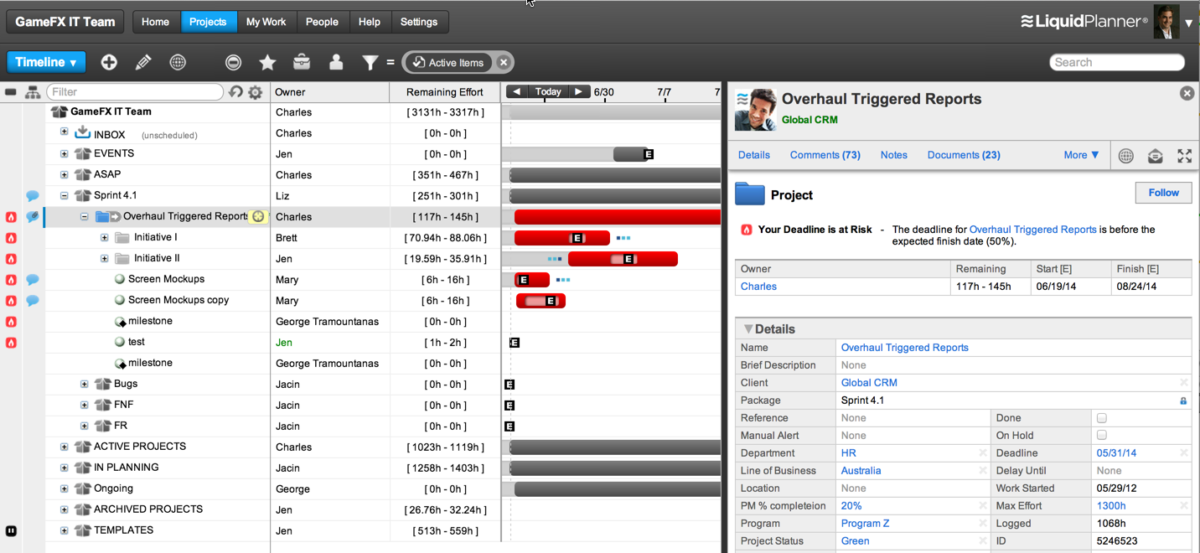
Task: Click the add item plus icon
Action: (x=109, y=62)
